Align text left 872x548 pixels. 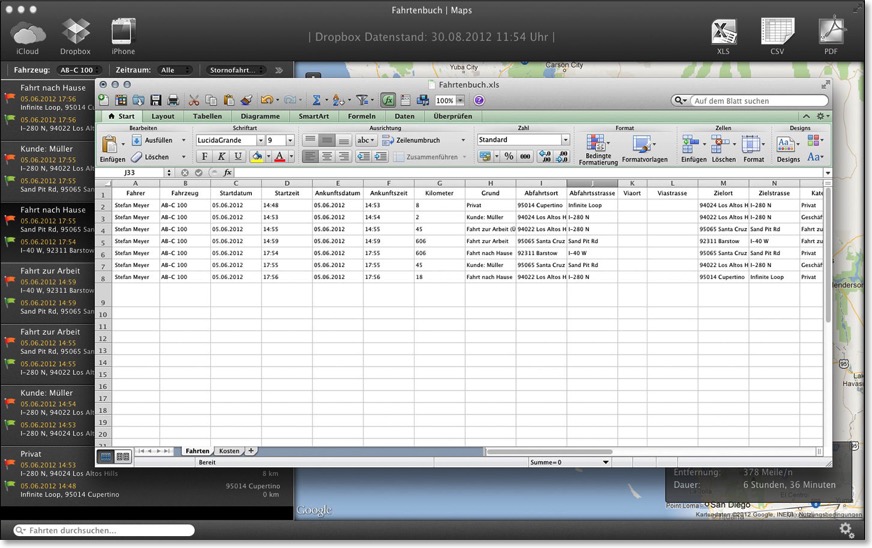(x=310, y=156)
